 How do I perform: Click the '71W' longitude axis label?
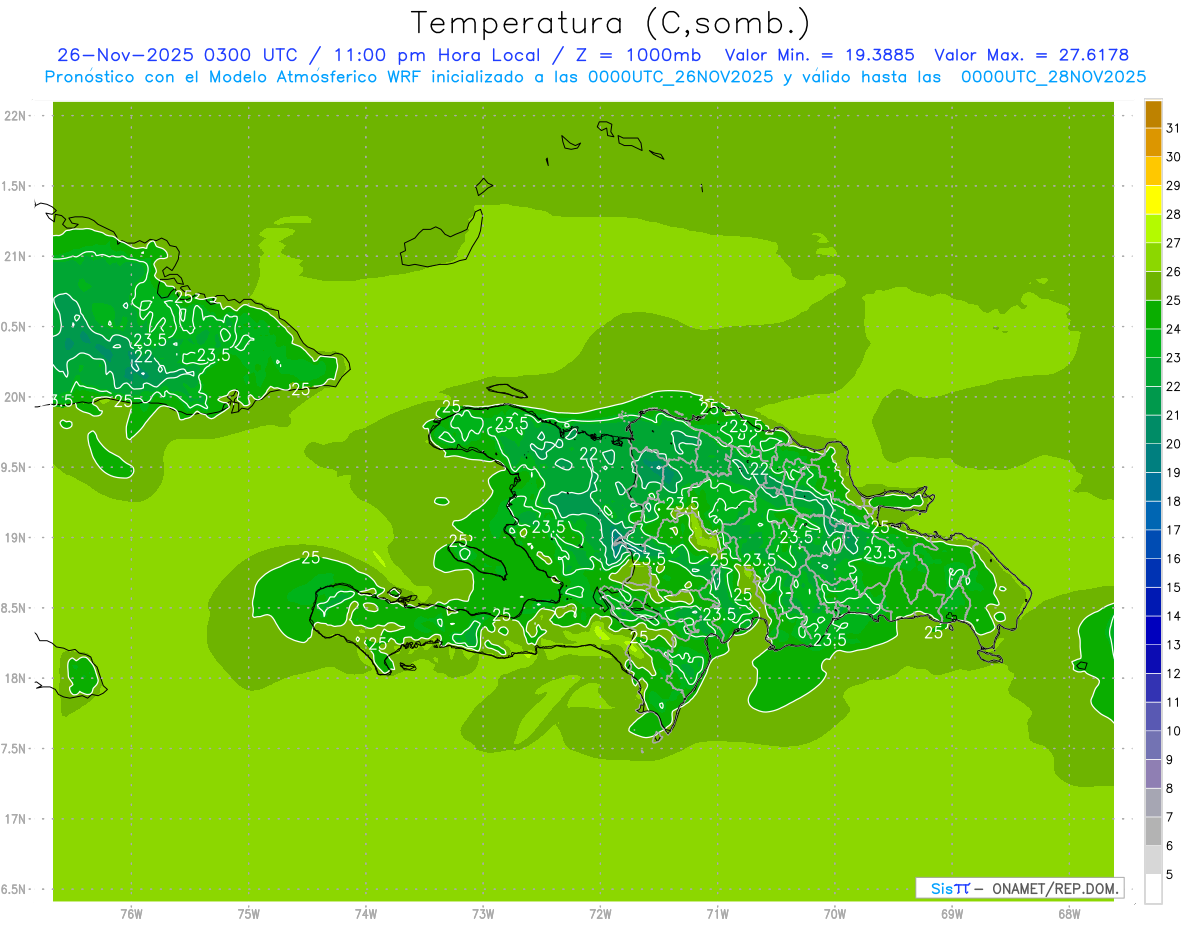717,914
